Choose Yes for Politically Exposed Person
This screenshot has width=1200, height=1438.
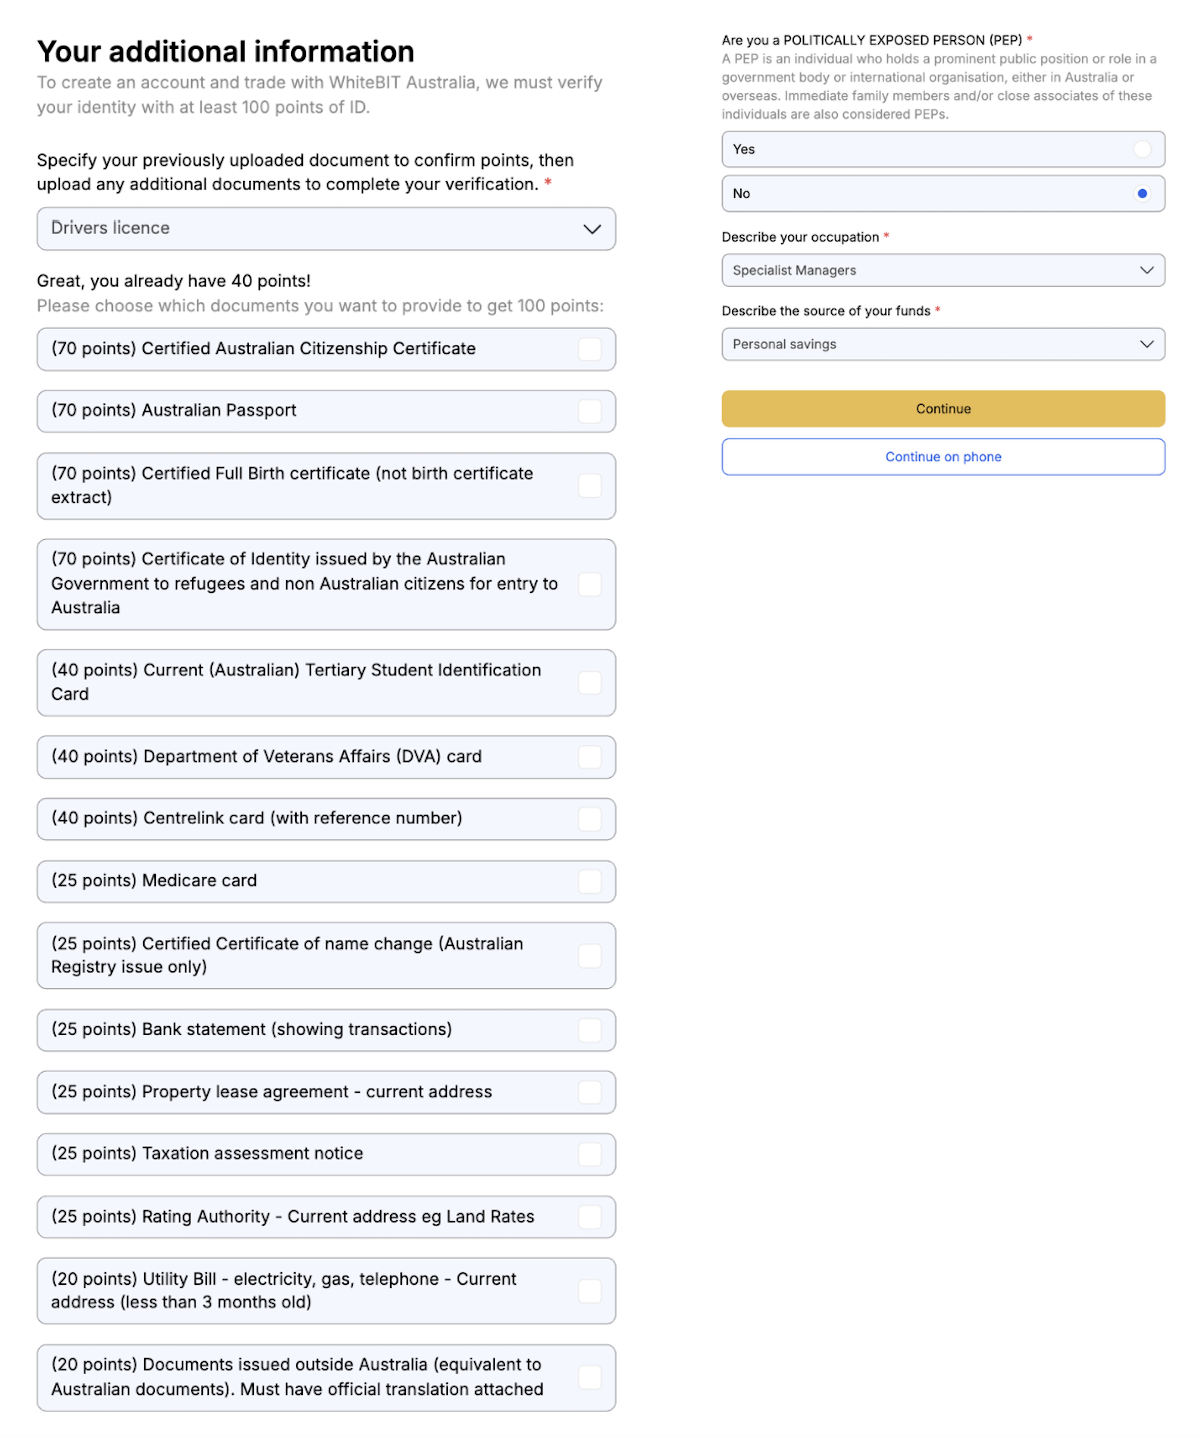point(943,149)
